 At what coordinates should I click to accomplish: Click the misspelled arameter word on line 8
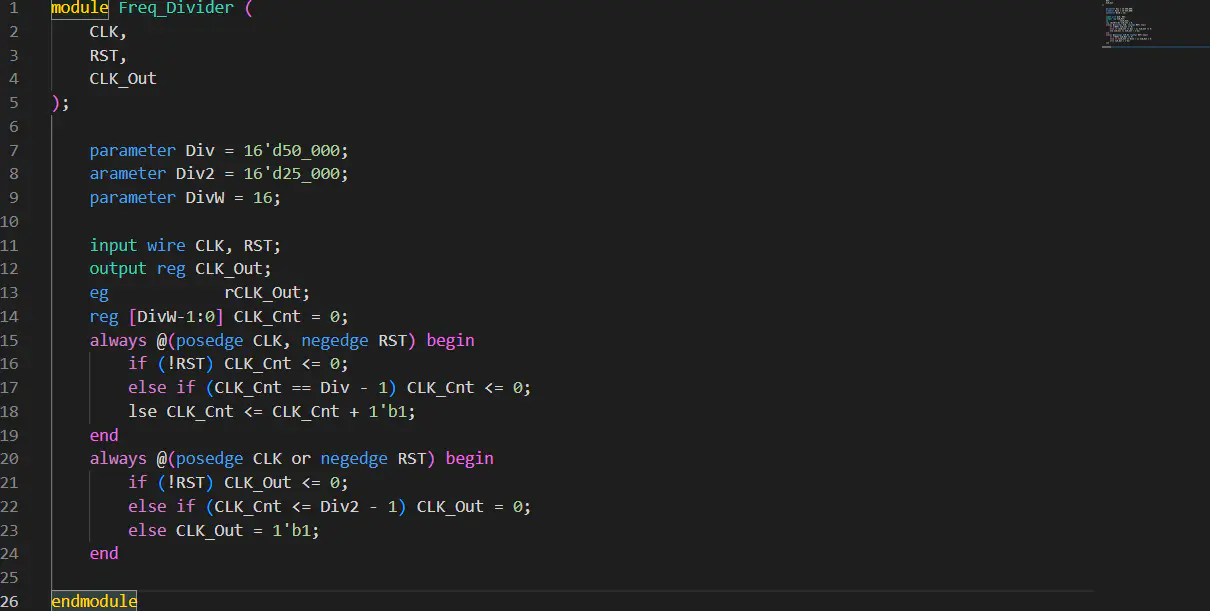(127, 173)
